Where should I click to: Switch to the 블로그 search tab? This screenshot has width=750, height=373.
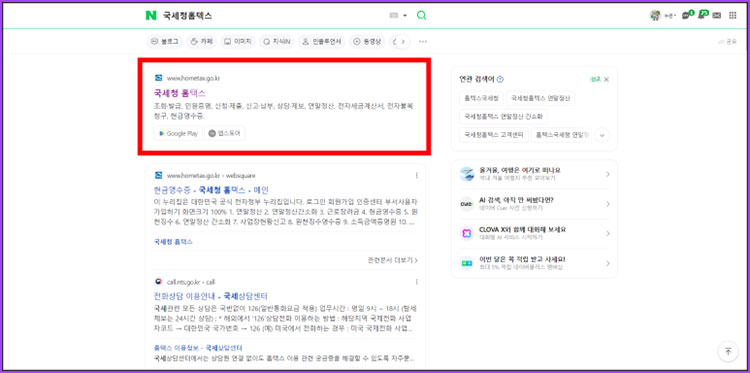tap(164, 42)
